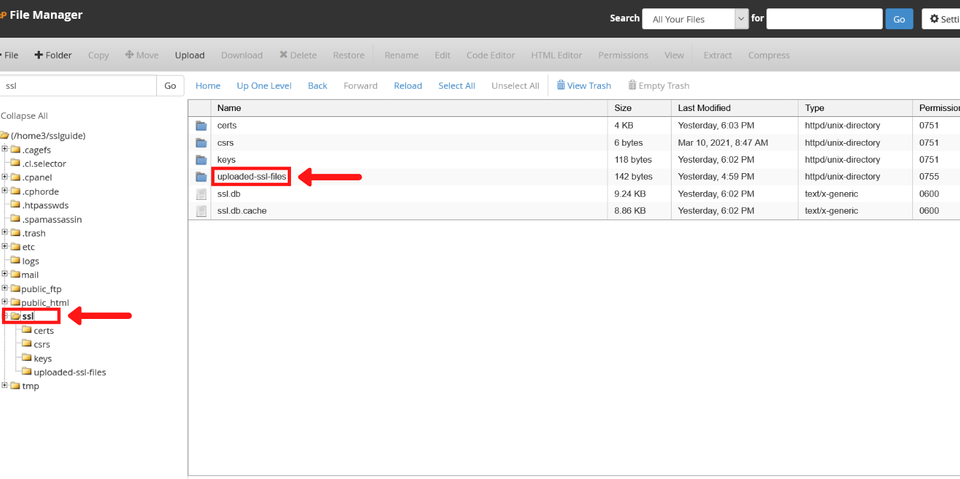Click the Select All link
The image size is (960, 479).
tap(456, 86)
